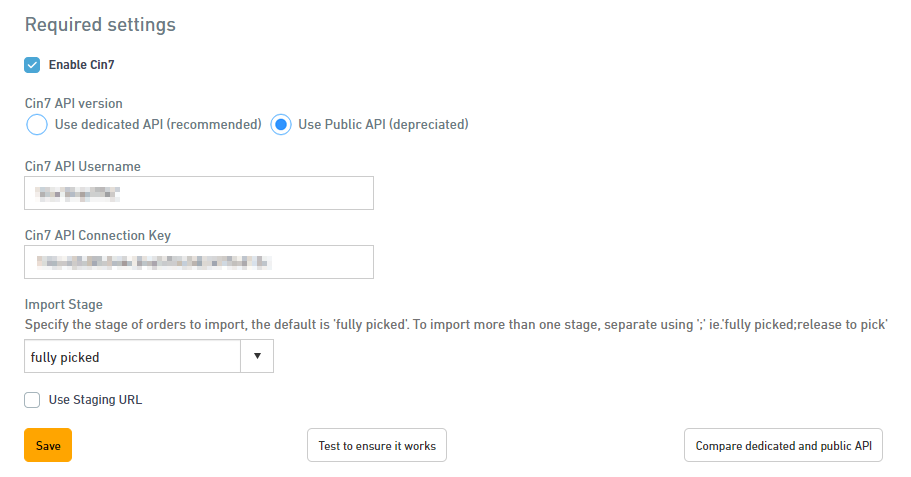Viewport: 911px width, 477px height.
Task: Click the 'Use Public API (depreciated)' label
Action: 383,125
